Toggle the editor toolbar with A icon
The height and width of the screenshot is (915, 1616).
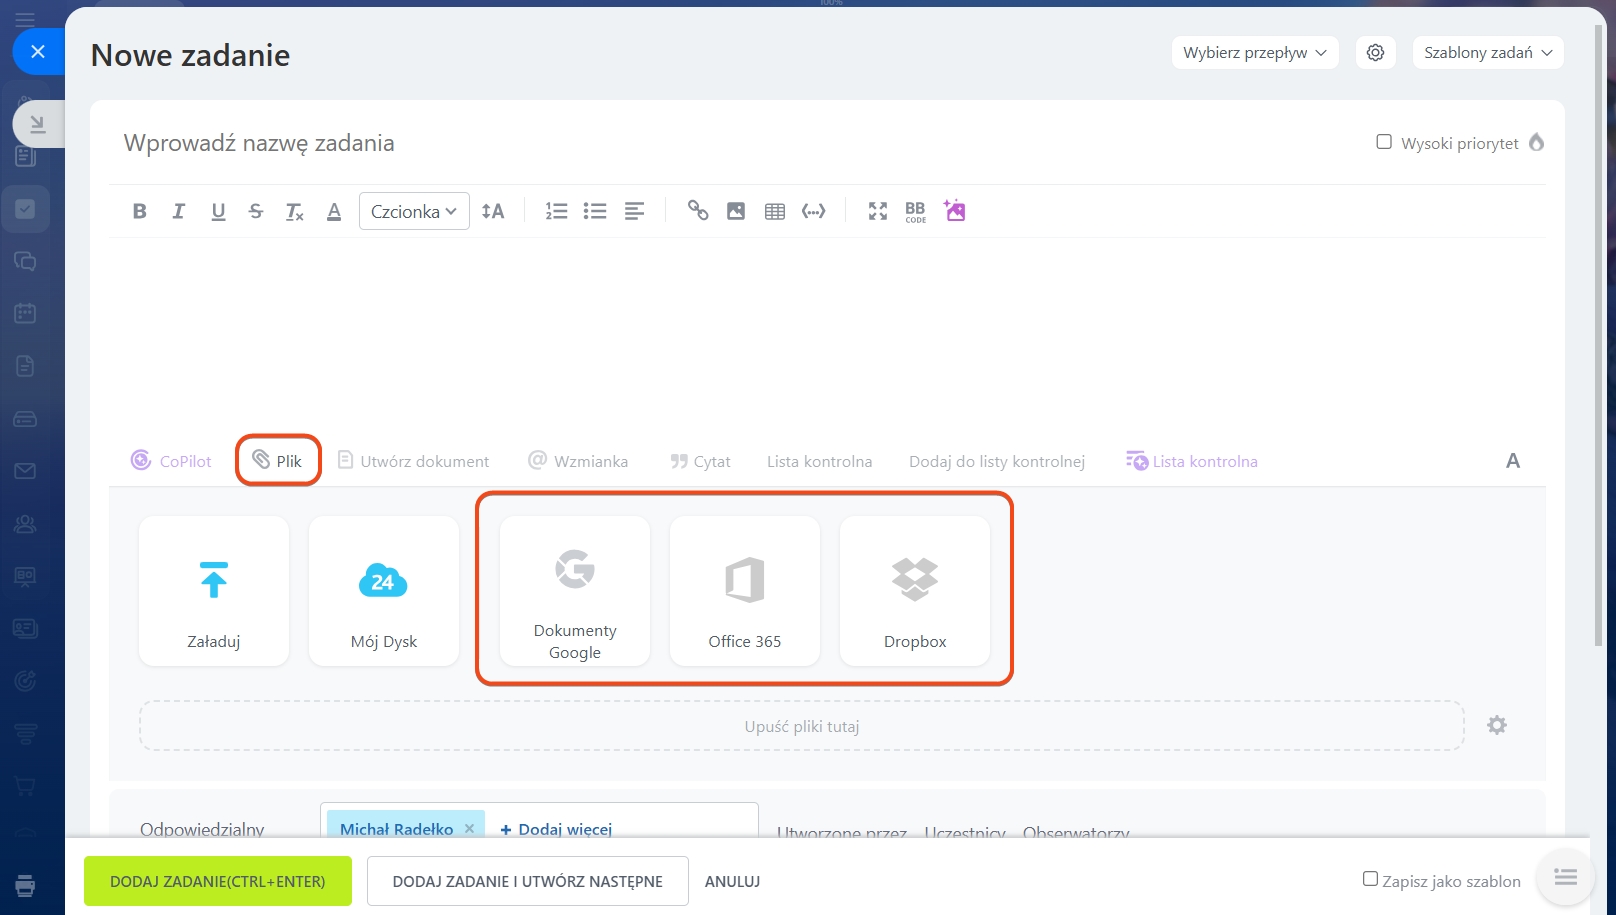[1513, 461]
